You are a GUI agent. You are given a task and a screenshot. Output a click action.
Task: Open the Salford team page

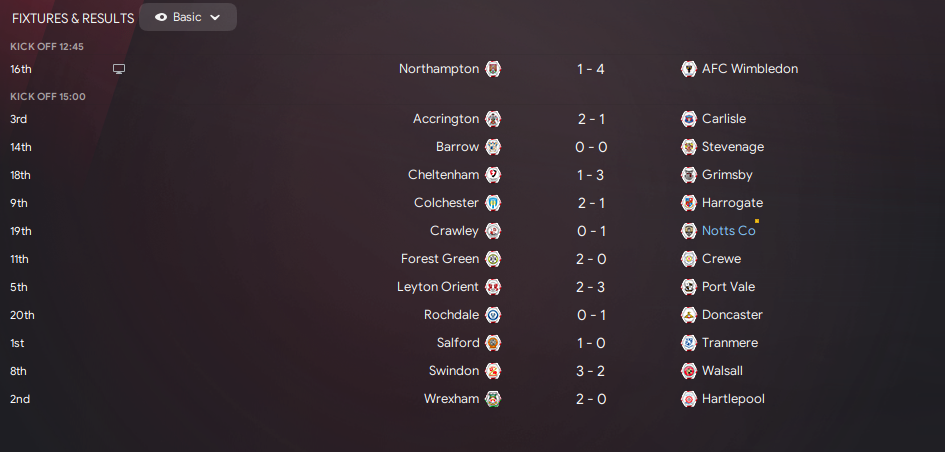[458, 343]
